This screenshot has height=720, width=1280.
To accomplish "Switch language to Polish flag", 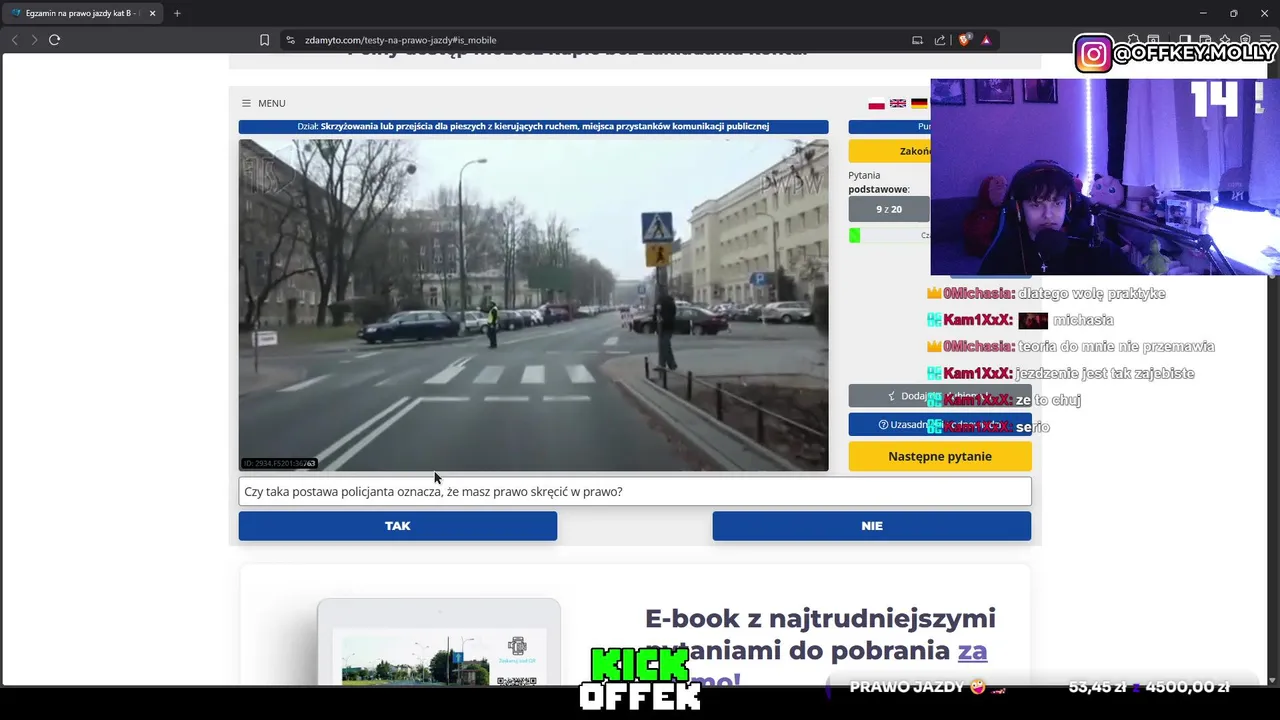I will pos(876,103).
